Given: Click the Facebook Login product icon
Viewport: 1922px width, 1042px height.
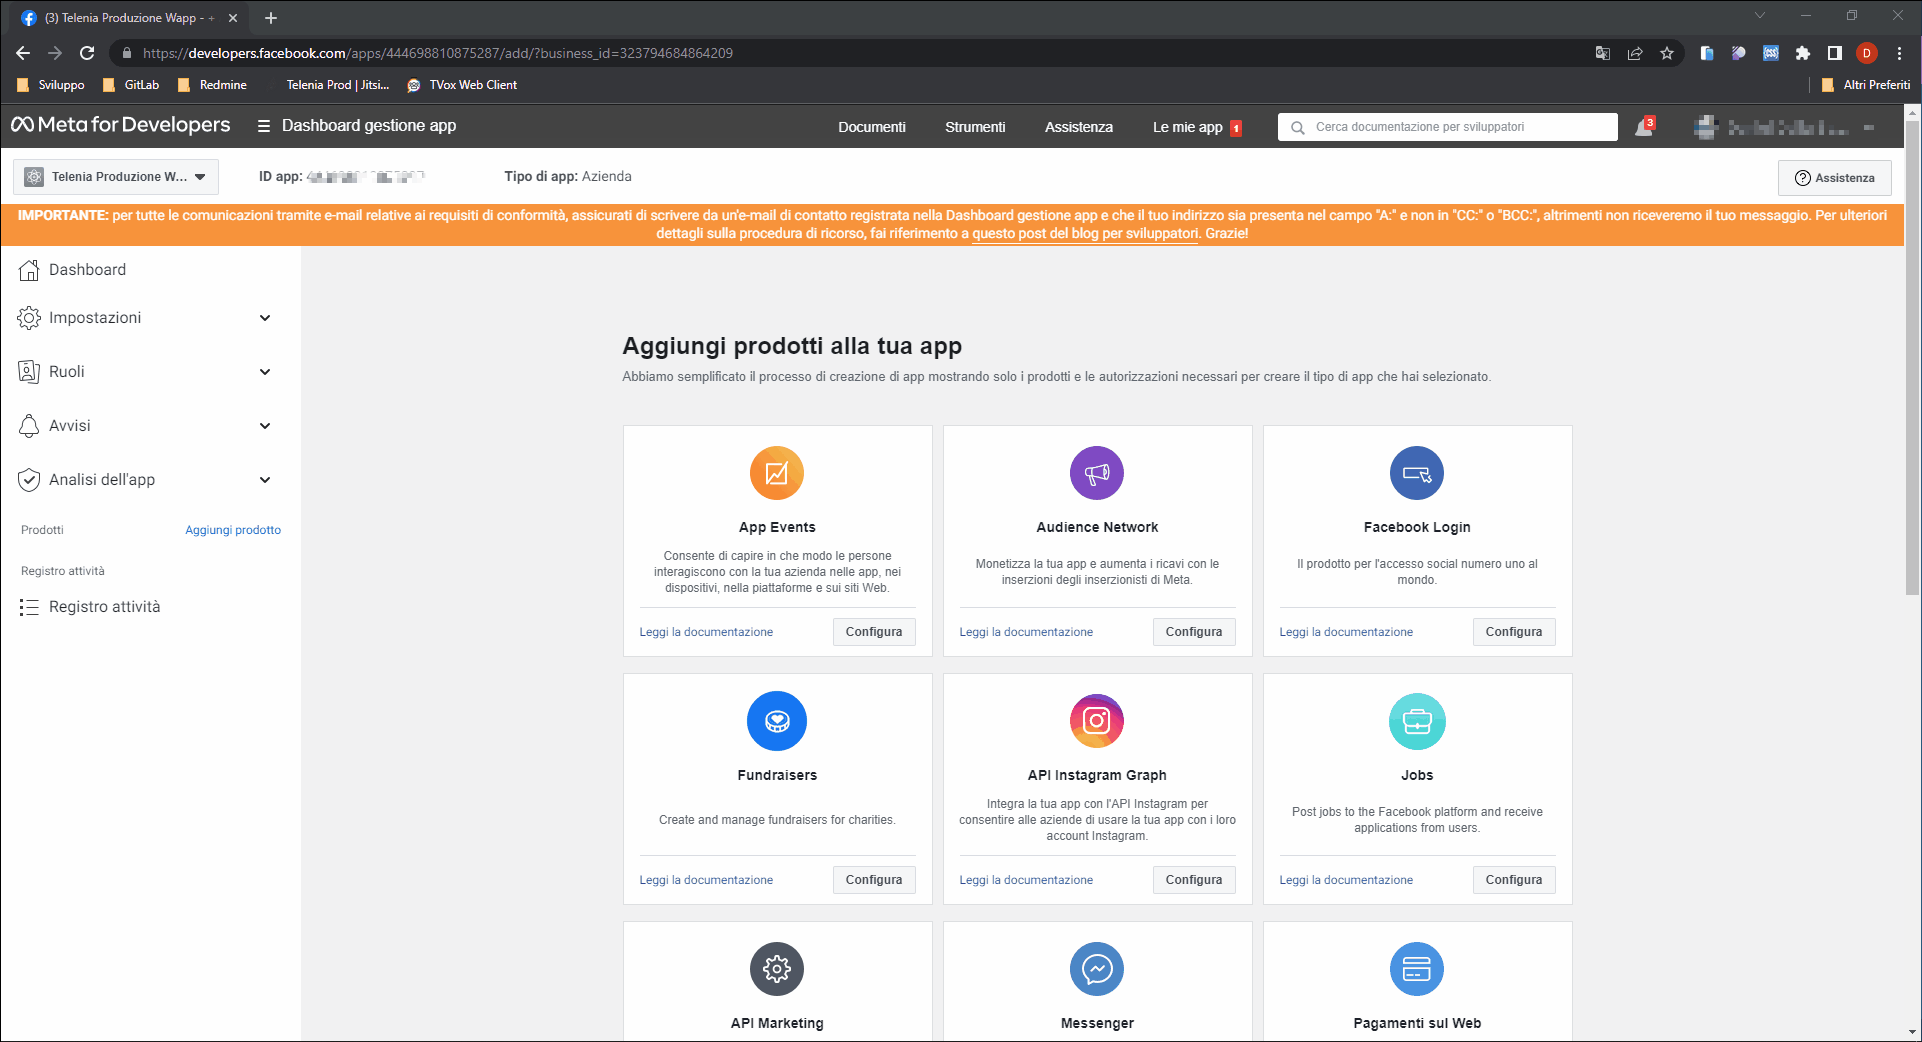Looking at the screenshot, I should 1417,473.
